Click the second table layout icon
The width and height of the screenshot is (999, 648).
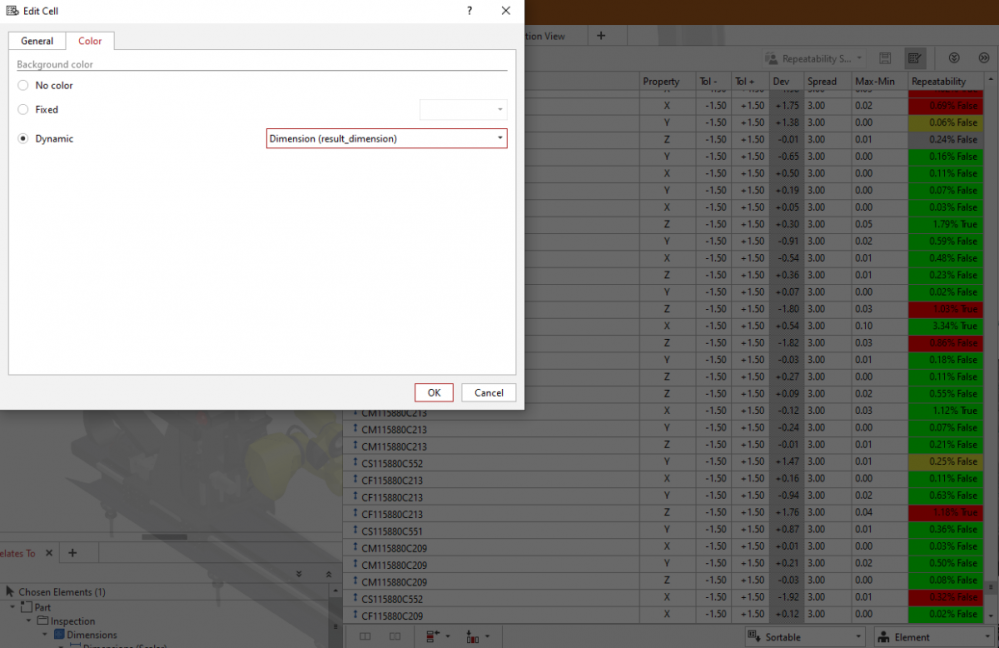coord(395,637)
